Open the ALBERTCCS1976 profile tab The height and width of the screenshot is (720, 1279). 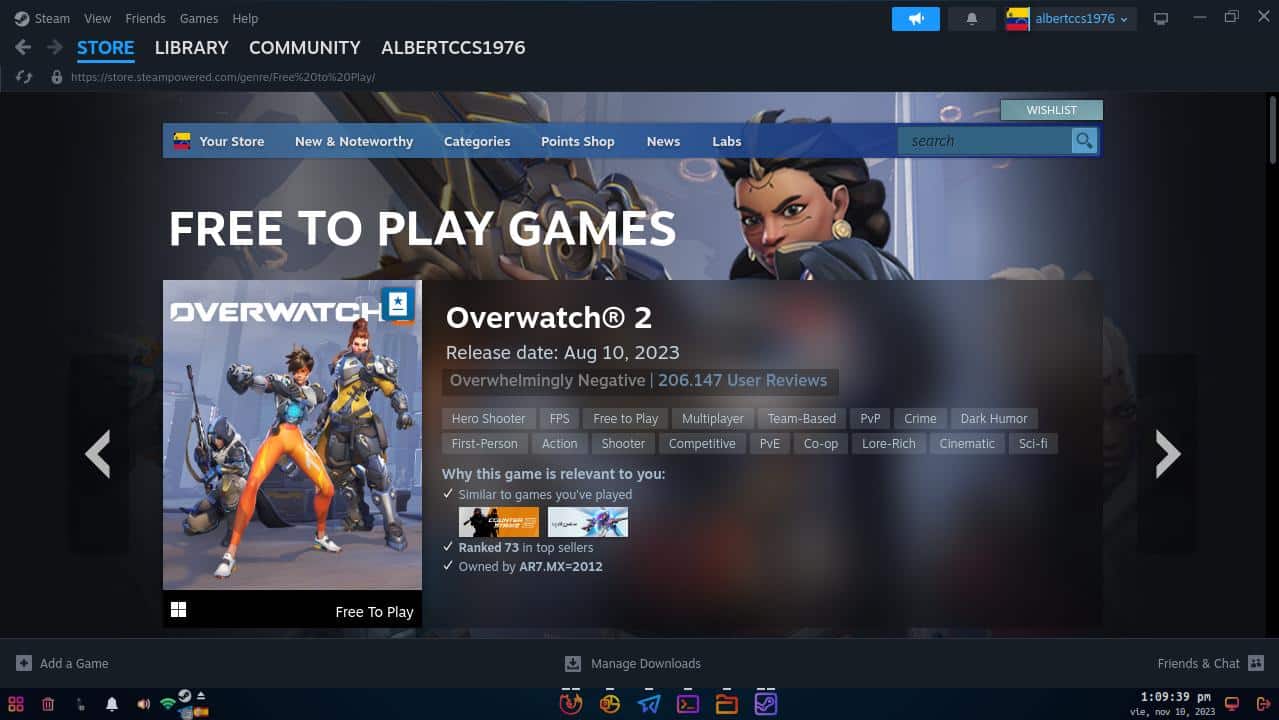coord(453,47)
